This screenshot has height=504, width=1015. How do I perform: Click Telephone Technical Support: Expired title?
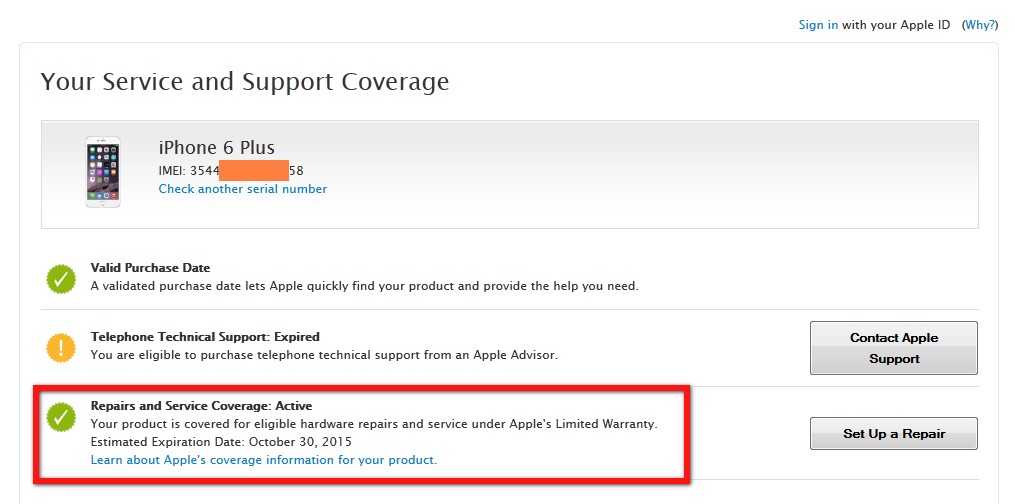205,337
